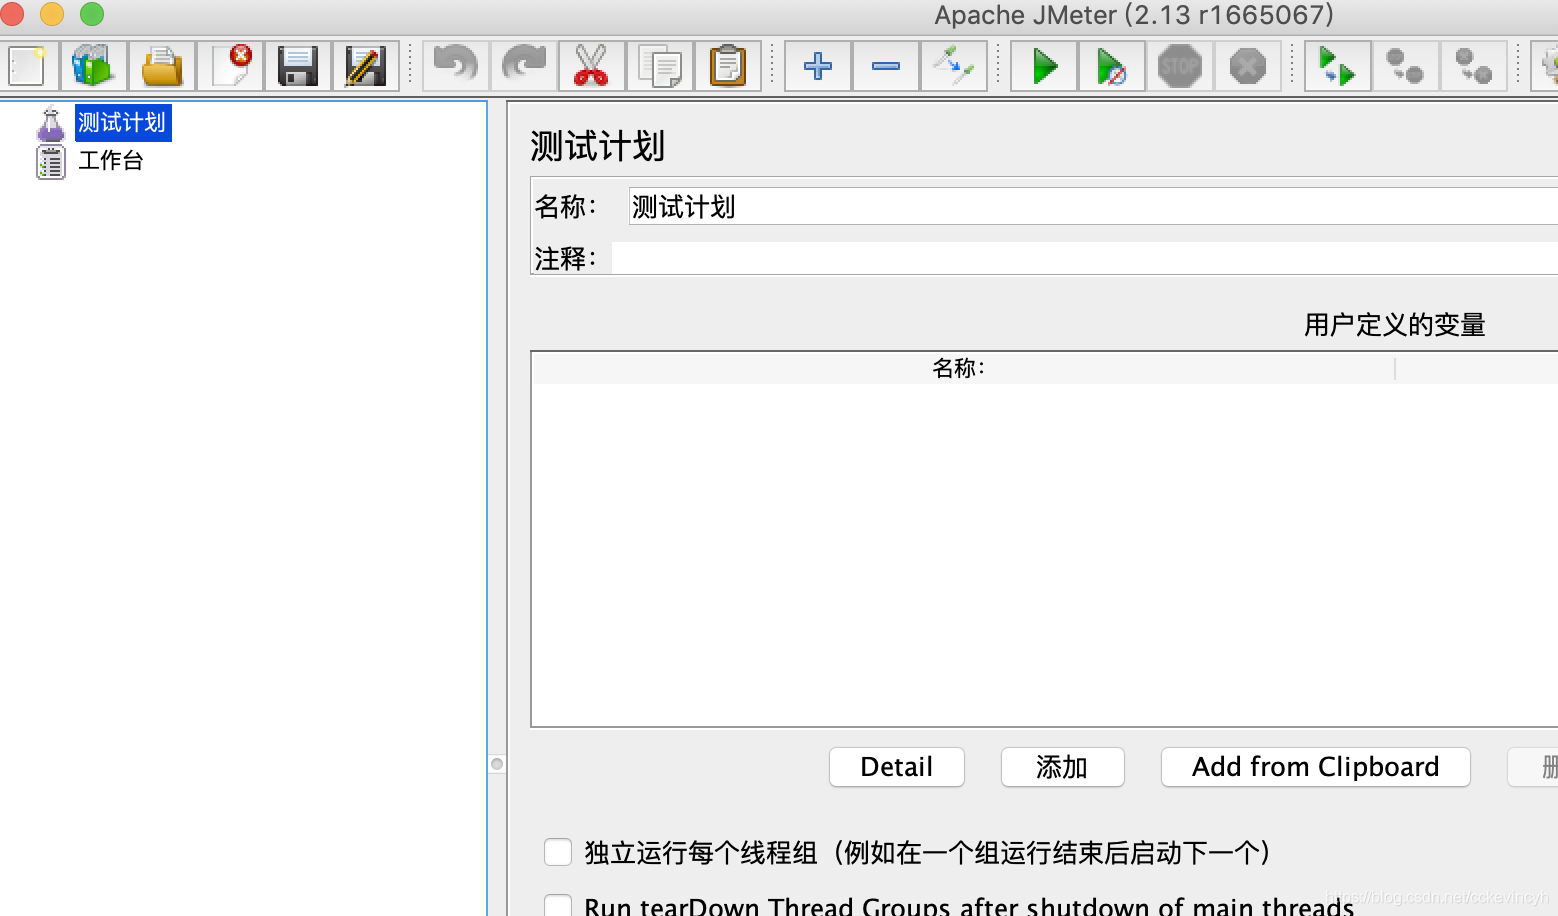Open a file with the folder icon

click(161, 67)
